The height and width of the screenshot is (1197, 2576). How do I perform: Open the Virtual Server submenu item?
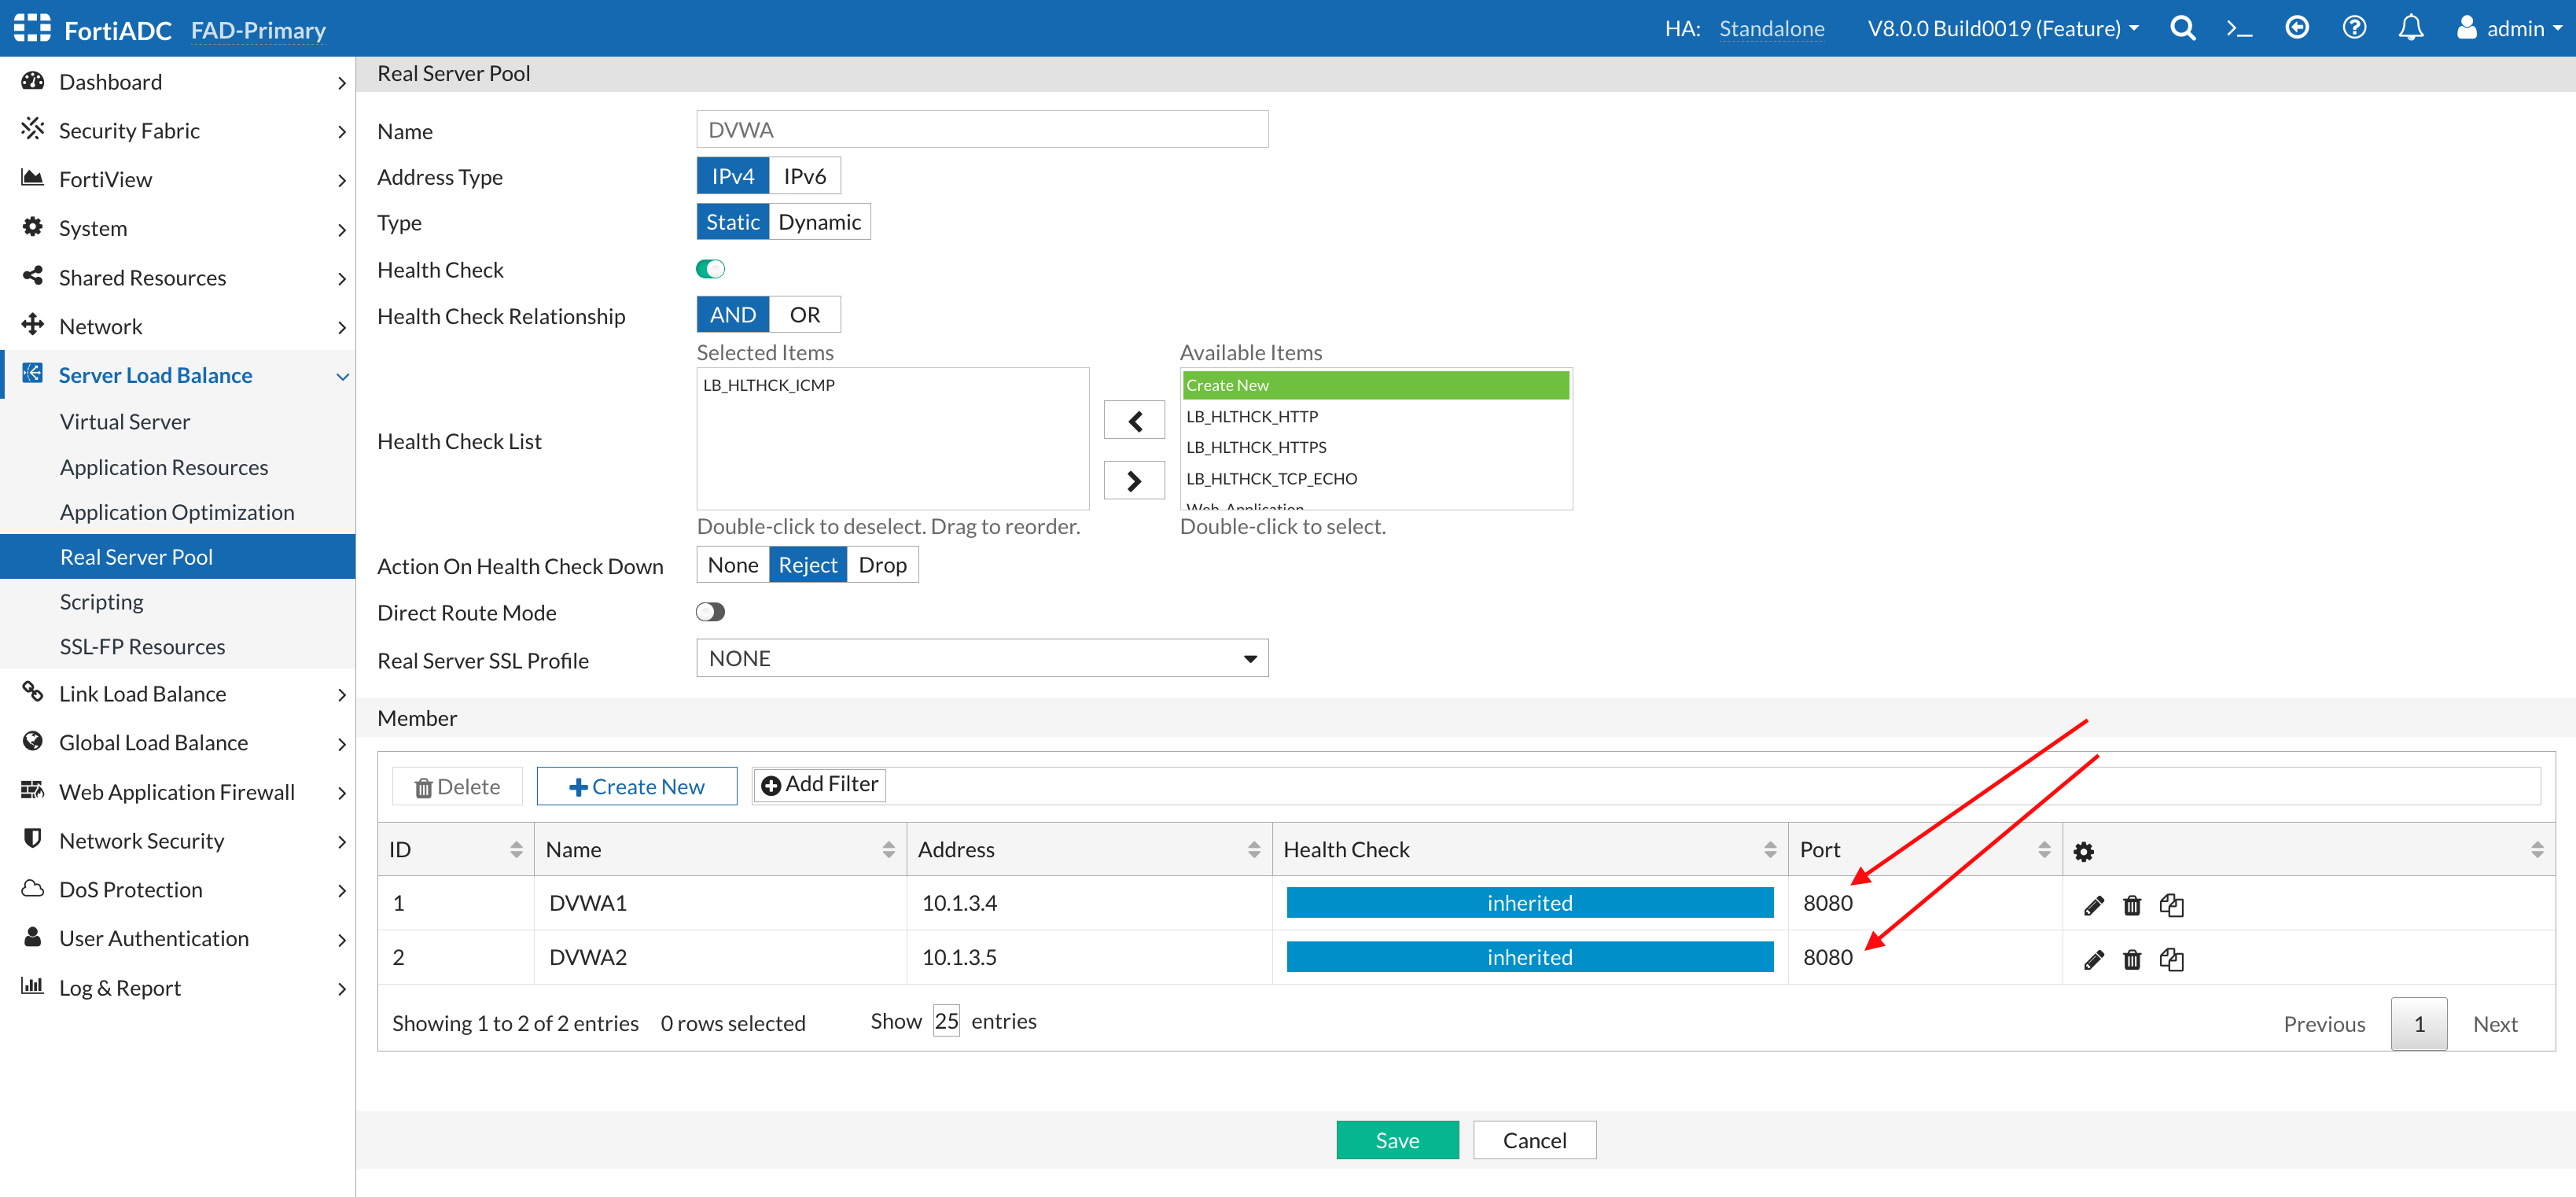[125, 422]
